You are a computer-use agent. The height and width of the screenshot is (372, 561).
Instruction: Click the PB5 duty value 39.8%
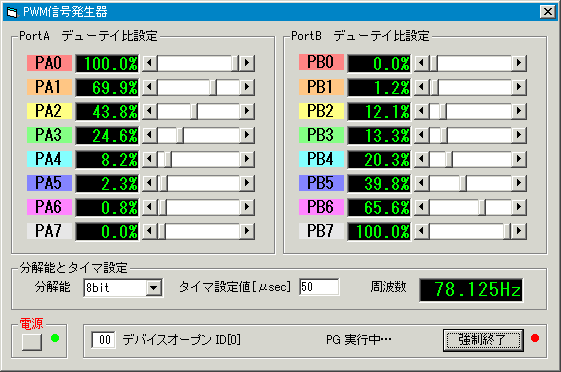pyautogui.click(x=379, y=183)
